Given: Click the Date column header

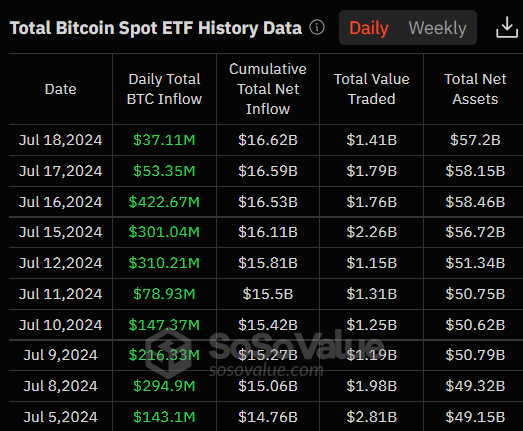Looking at the screenshot, I should tap(60, 89).
